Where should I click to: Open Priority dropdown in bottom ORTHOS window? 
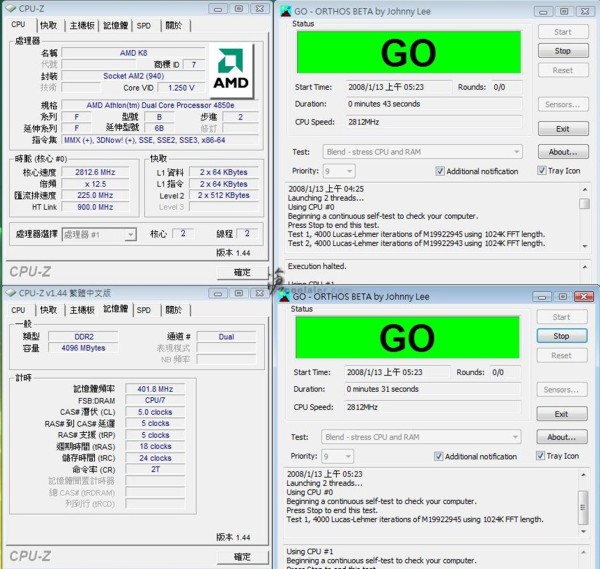(338, 456)
